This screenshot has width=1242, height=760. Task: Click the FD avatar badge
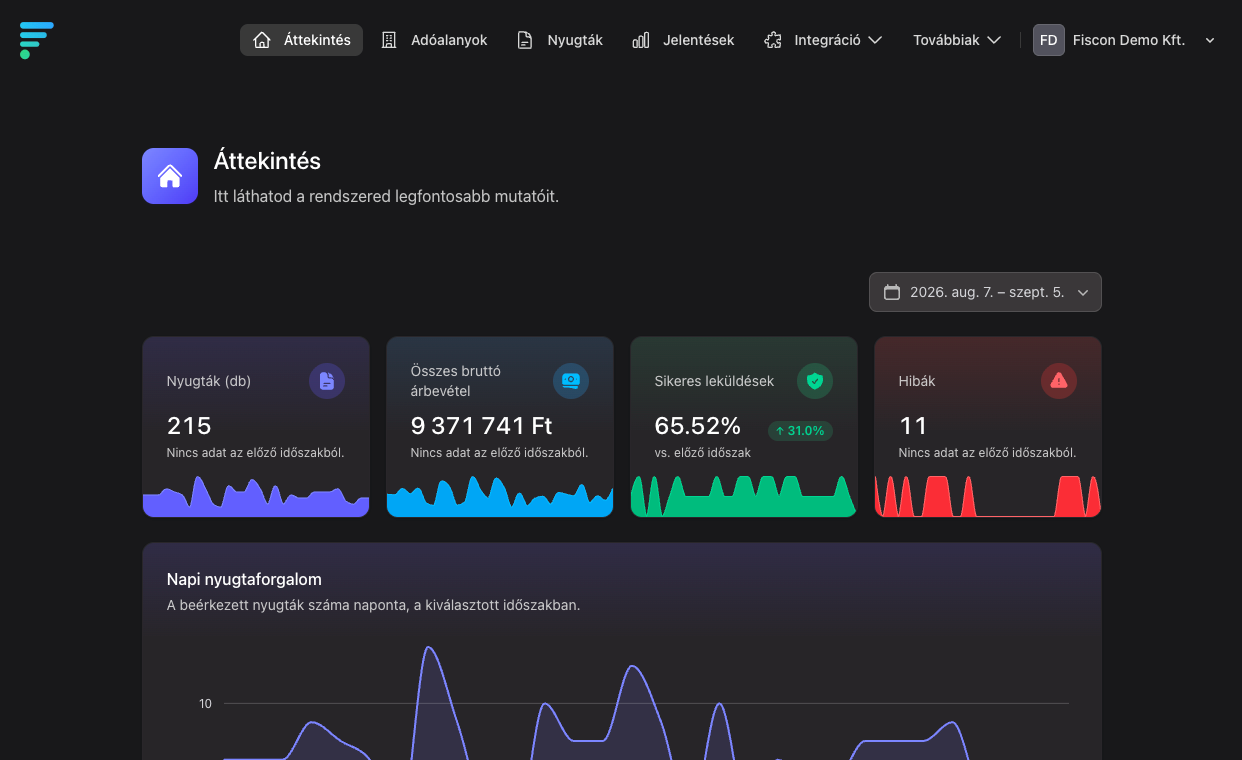(1049, 40)
